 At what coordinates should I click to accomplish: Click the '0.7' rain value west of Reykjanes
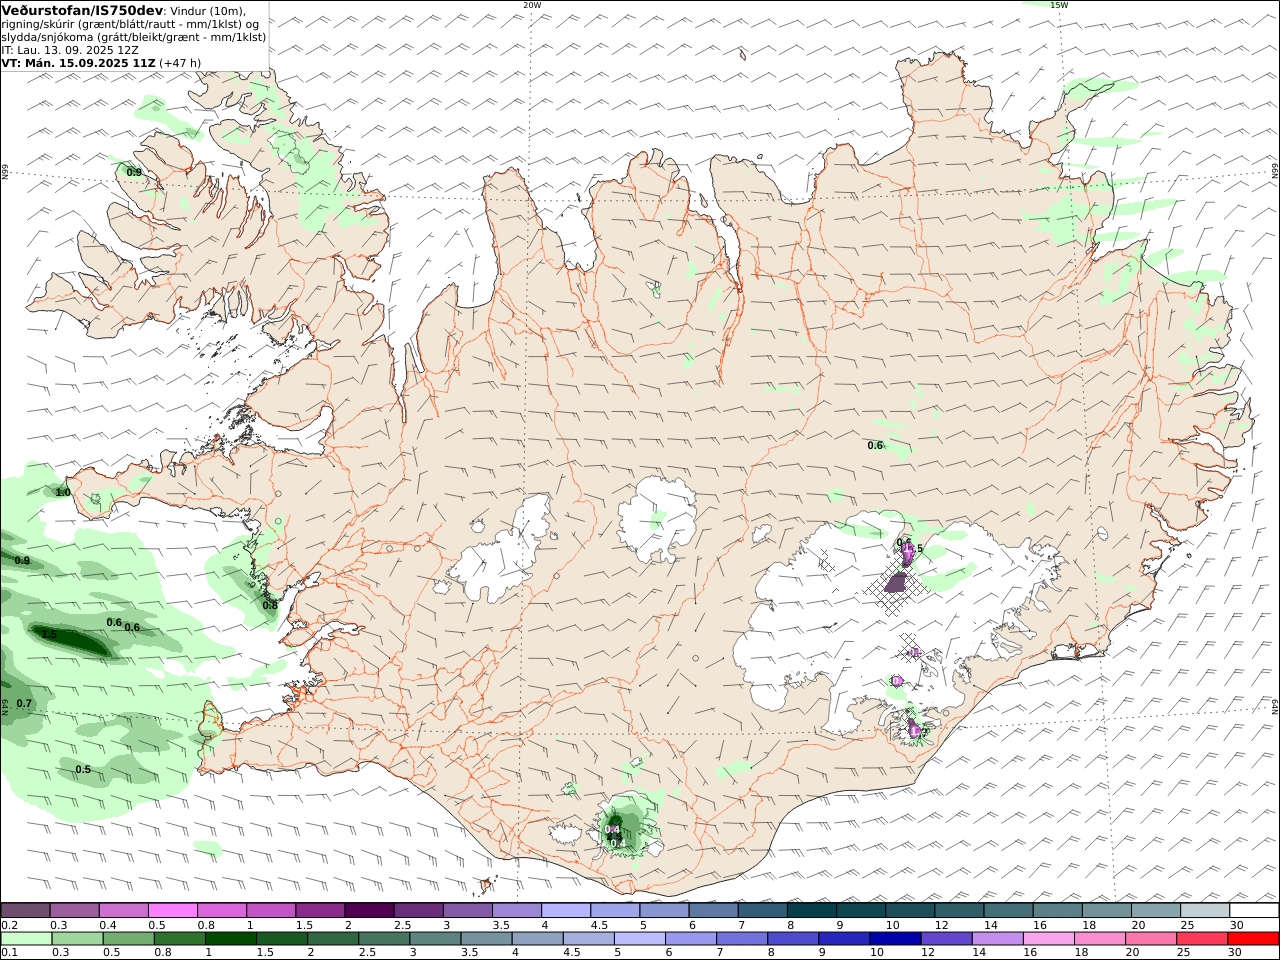coord(25,704)
